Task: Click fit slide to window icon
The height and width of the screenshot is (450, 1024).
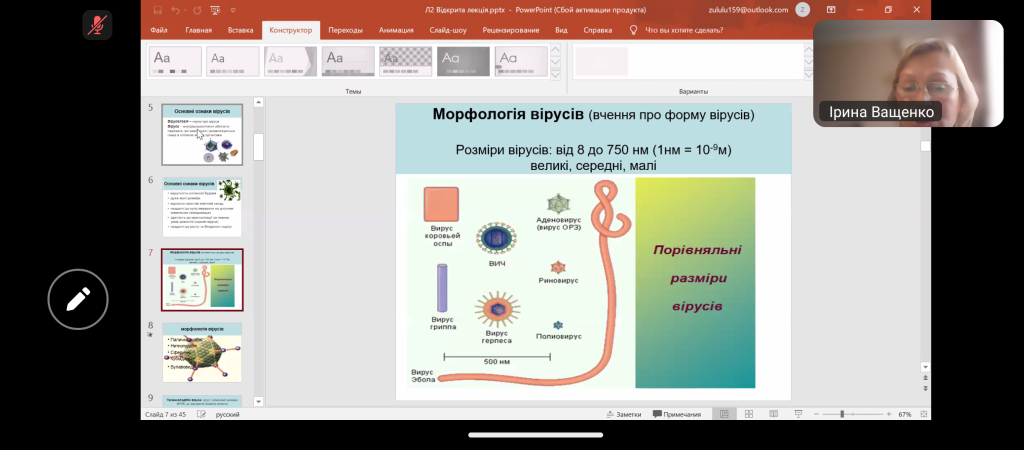Action: point(923,414)
